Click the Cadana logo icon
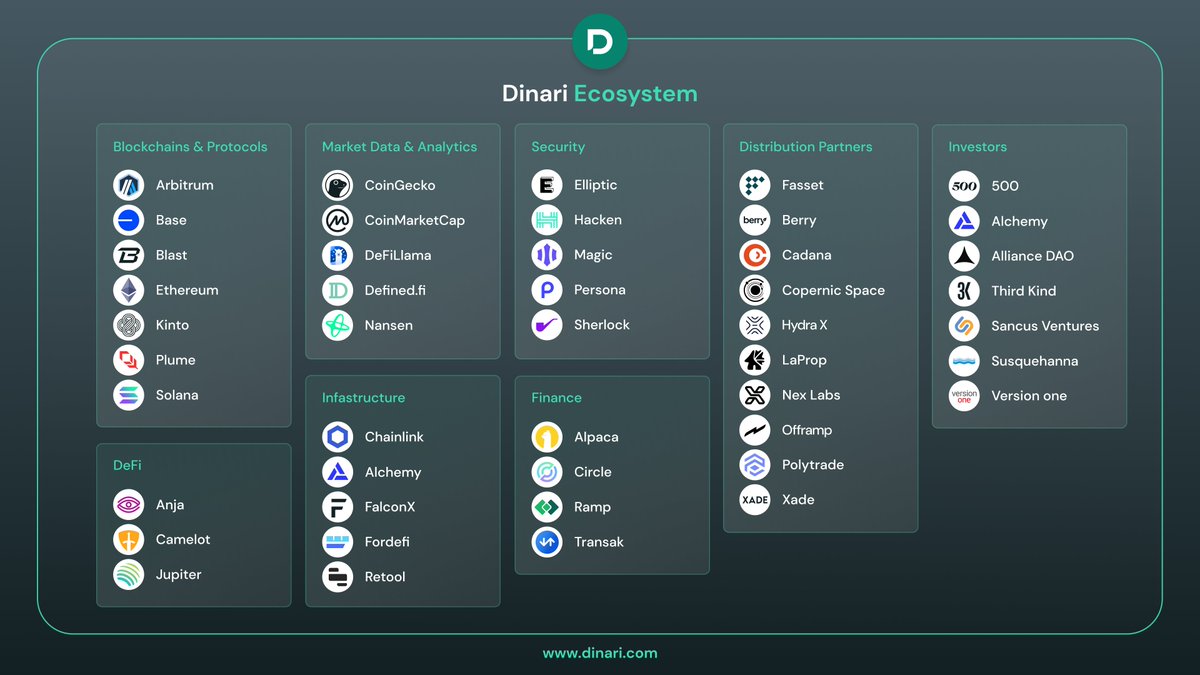 coord(755,255)
